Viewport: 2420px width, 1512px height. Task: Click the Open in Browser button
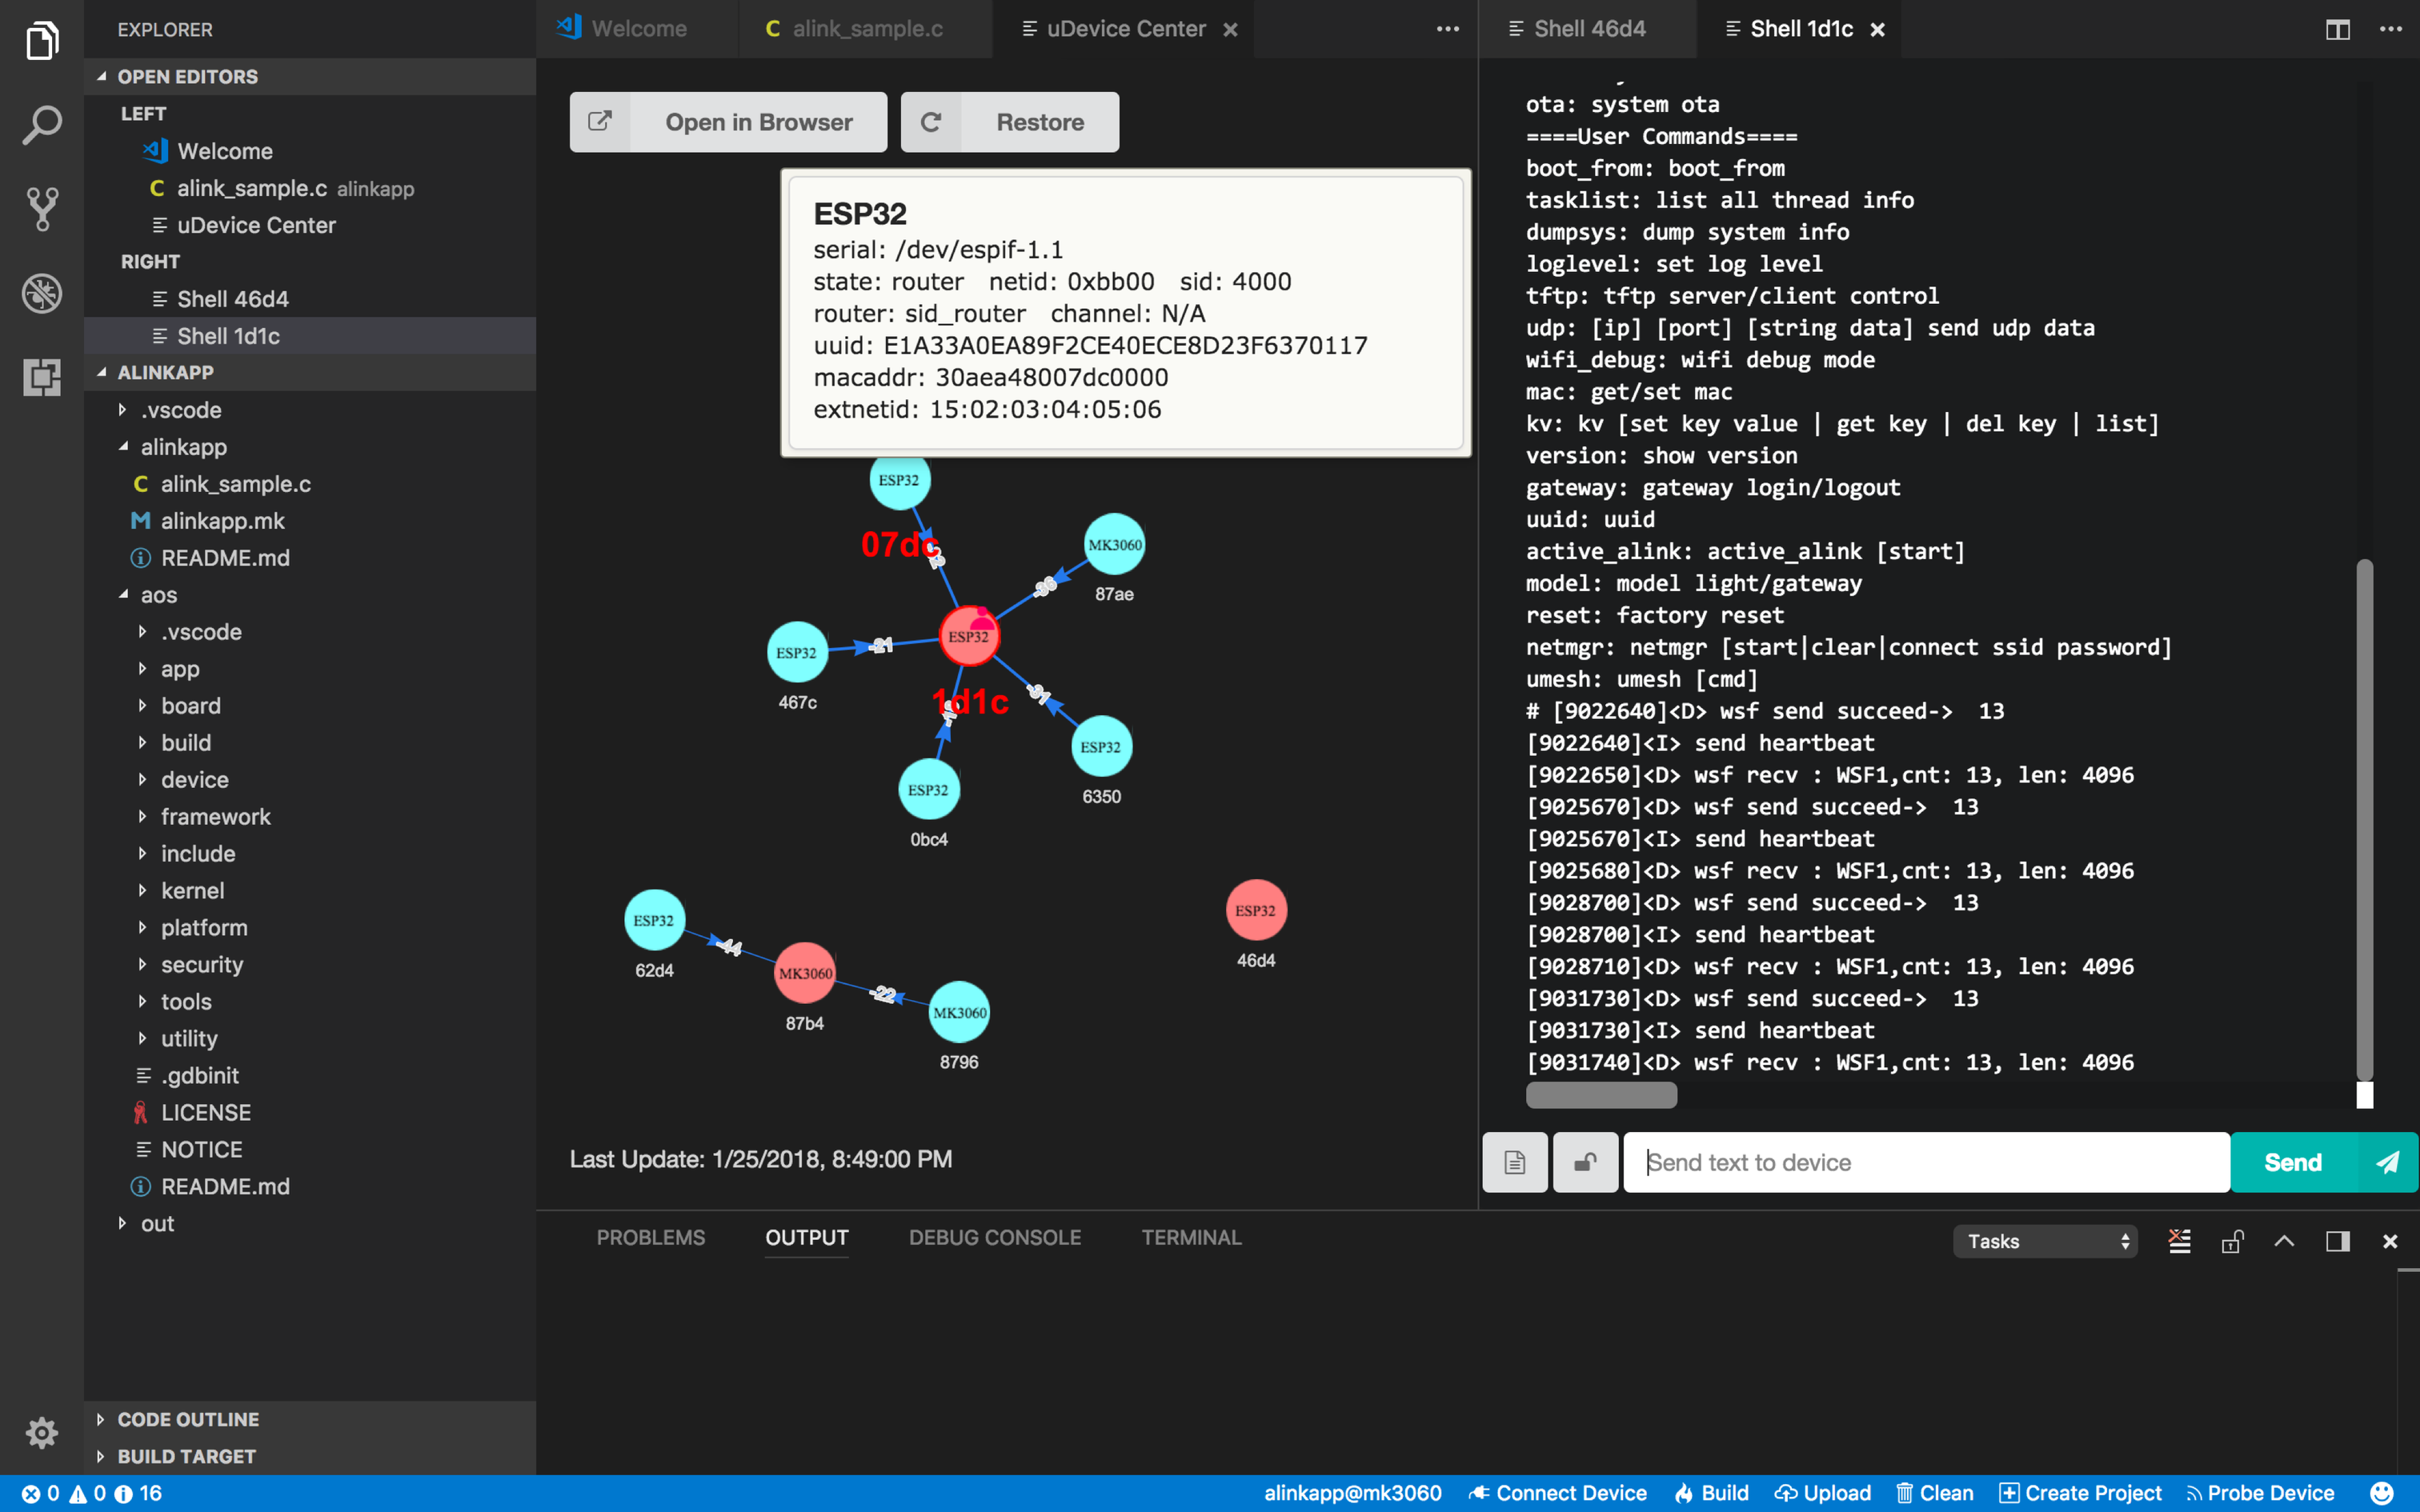(728, 122)
